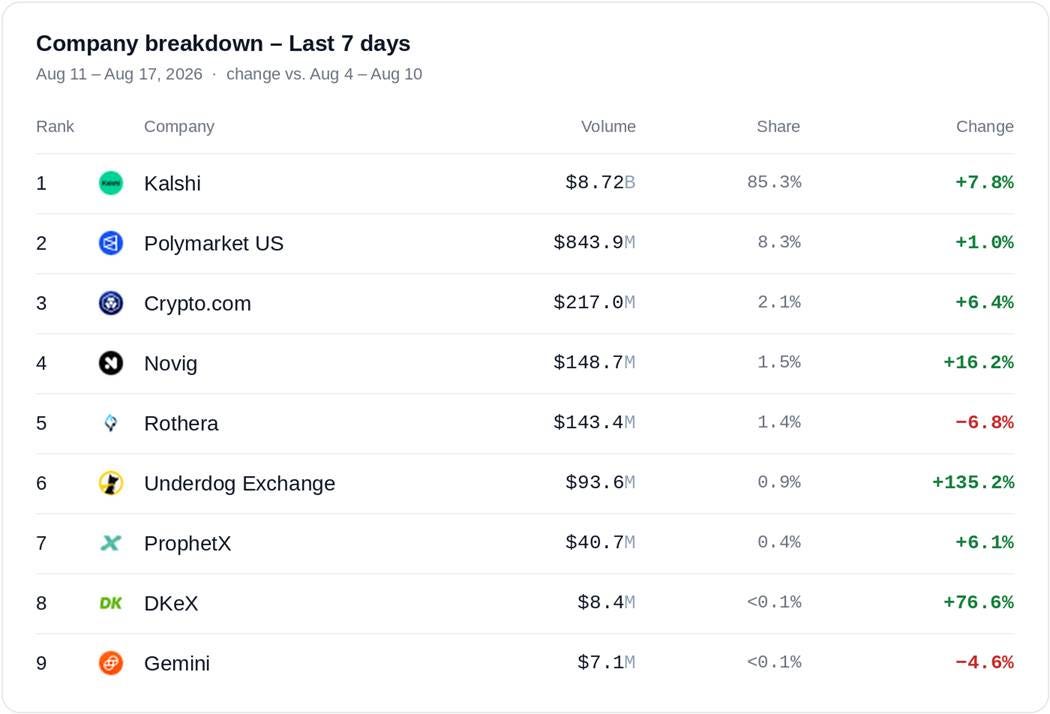
Task: Select Rothera's $143.4M volume value
Action: click(x=594, y=423)
